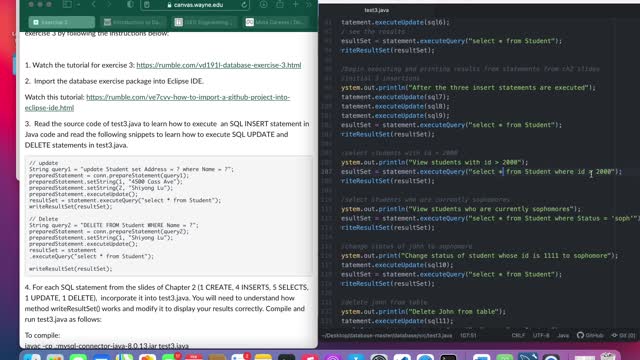Click Safari's forward navigation arrow
This screenshot has height=360, width=640.
coord(109,4)
